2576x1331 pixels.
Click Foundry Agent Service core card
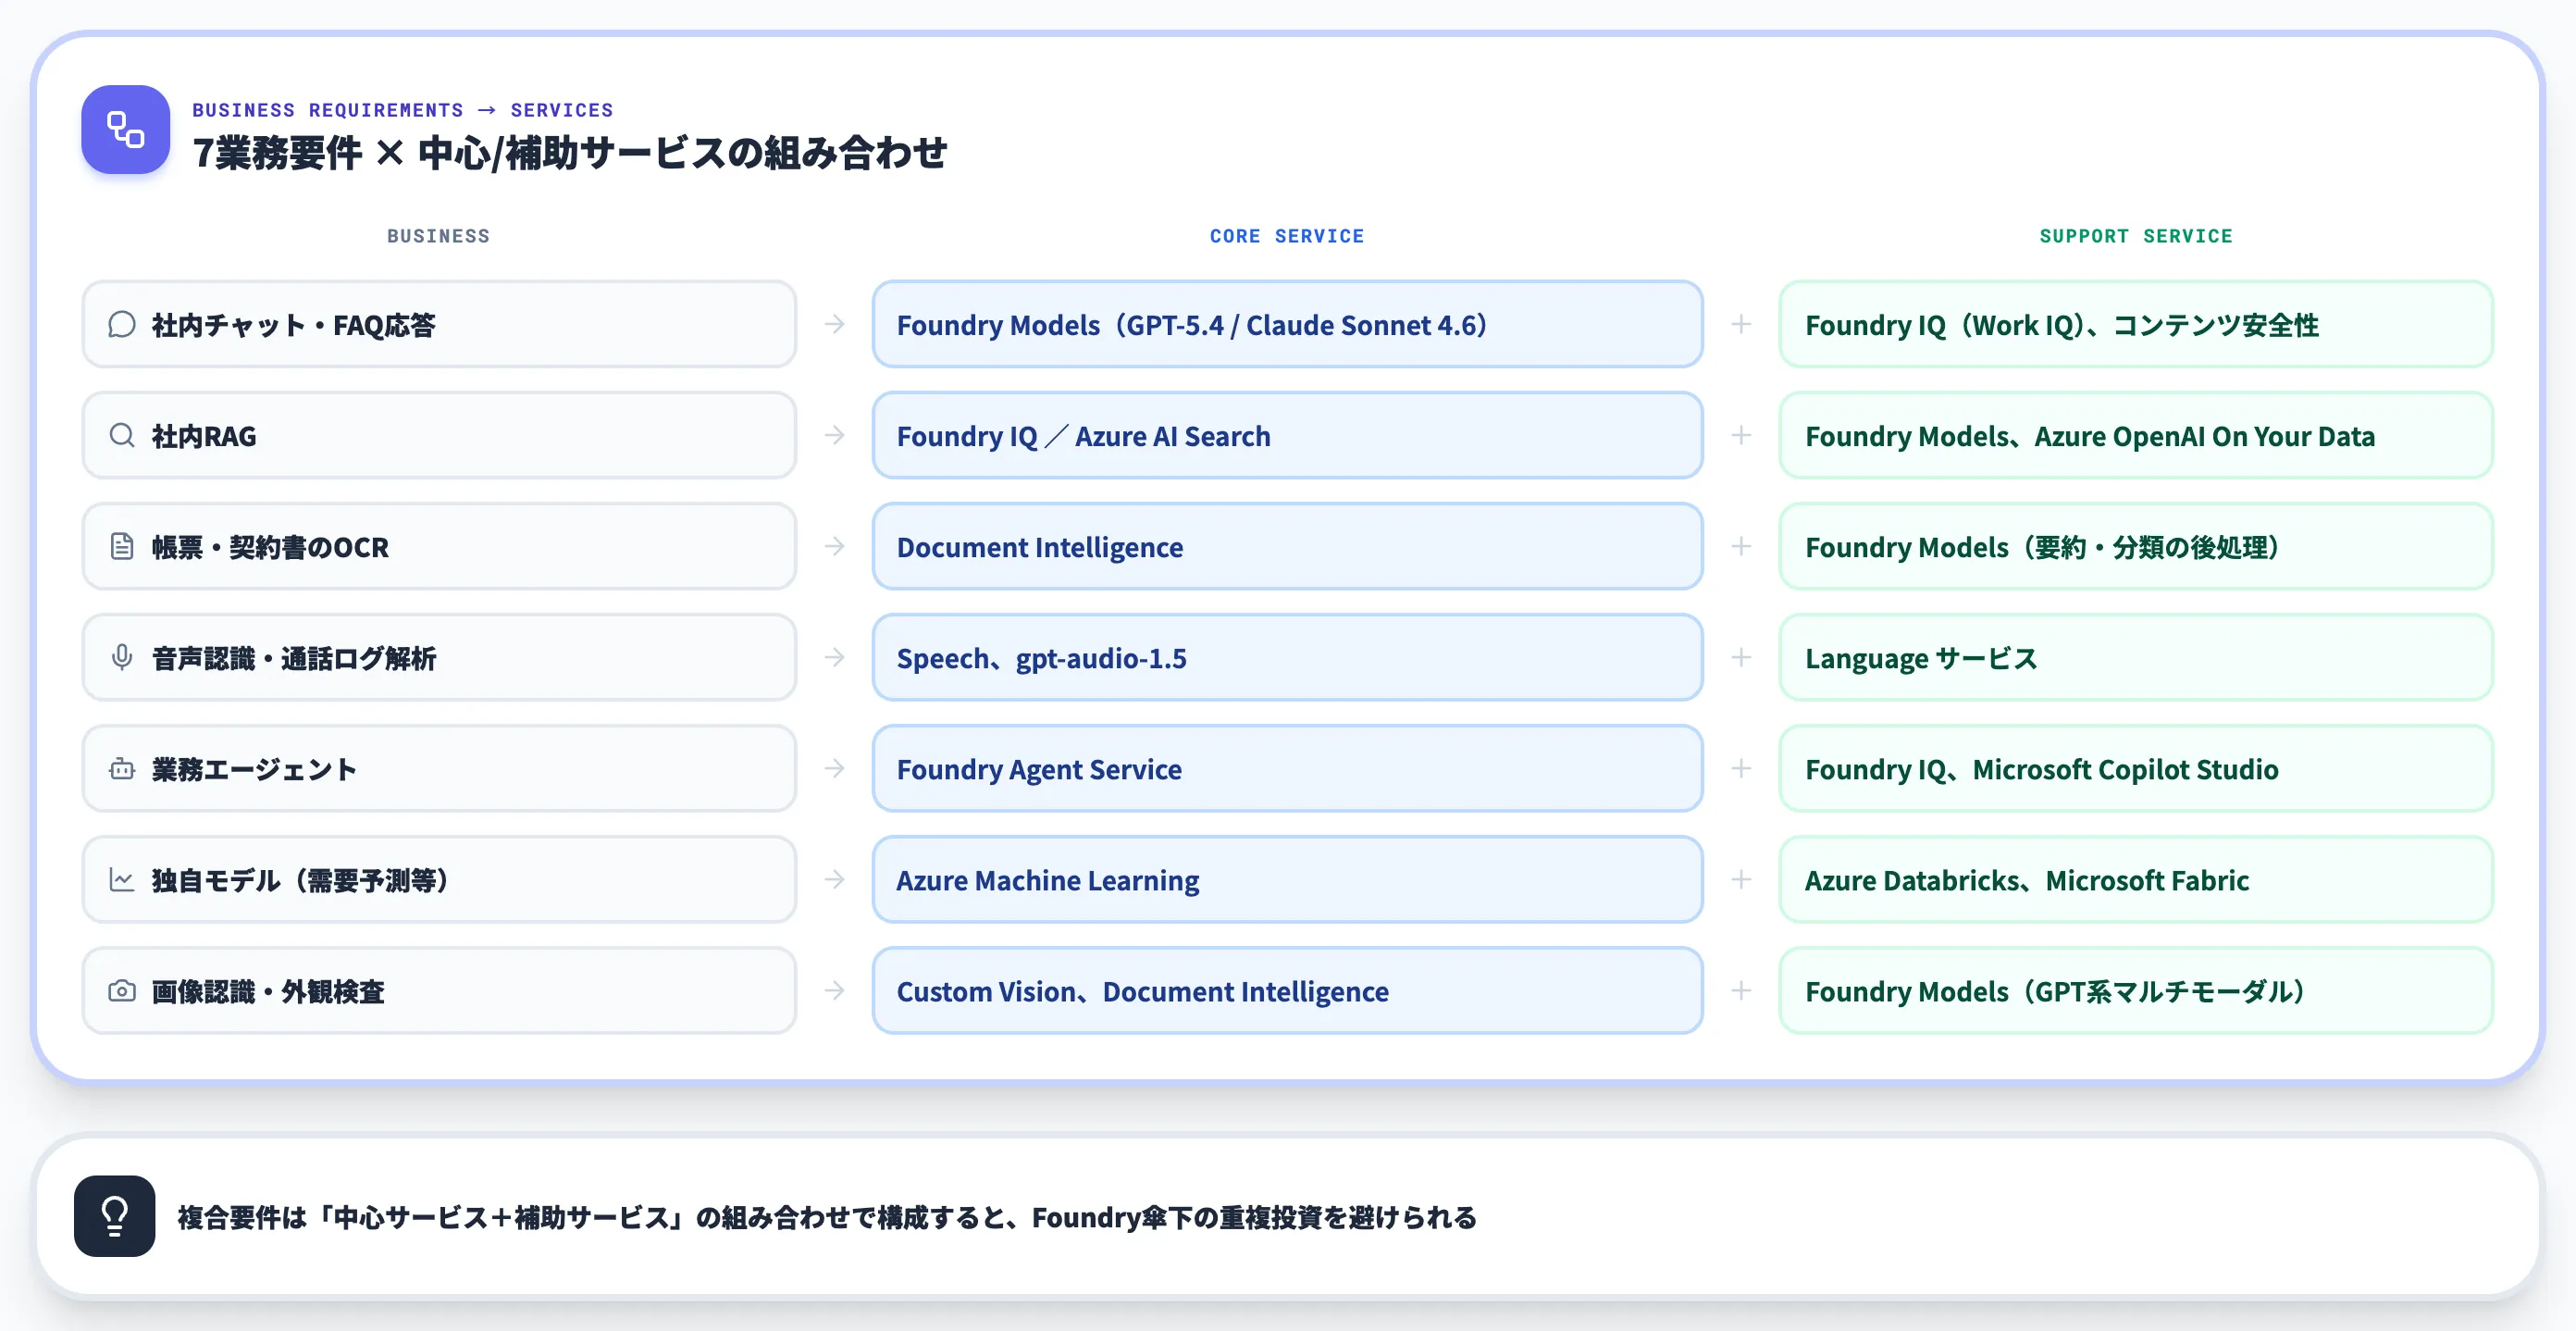tap(1287, 768)
